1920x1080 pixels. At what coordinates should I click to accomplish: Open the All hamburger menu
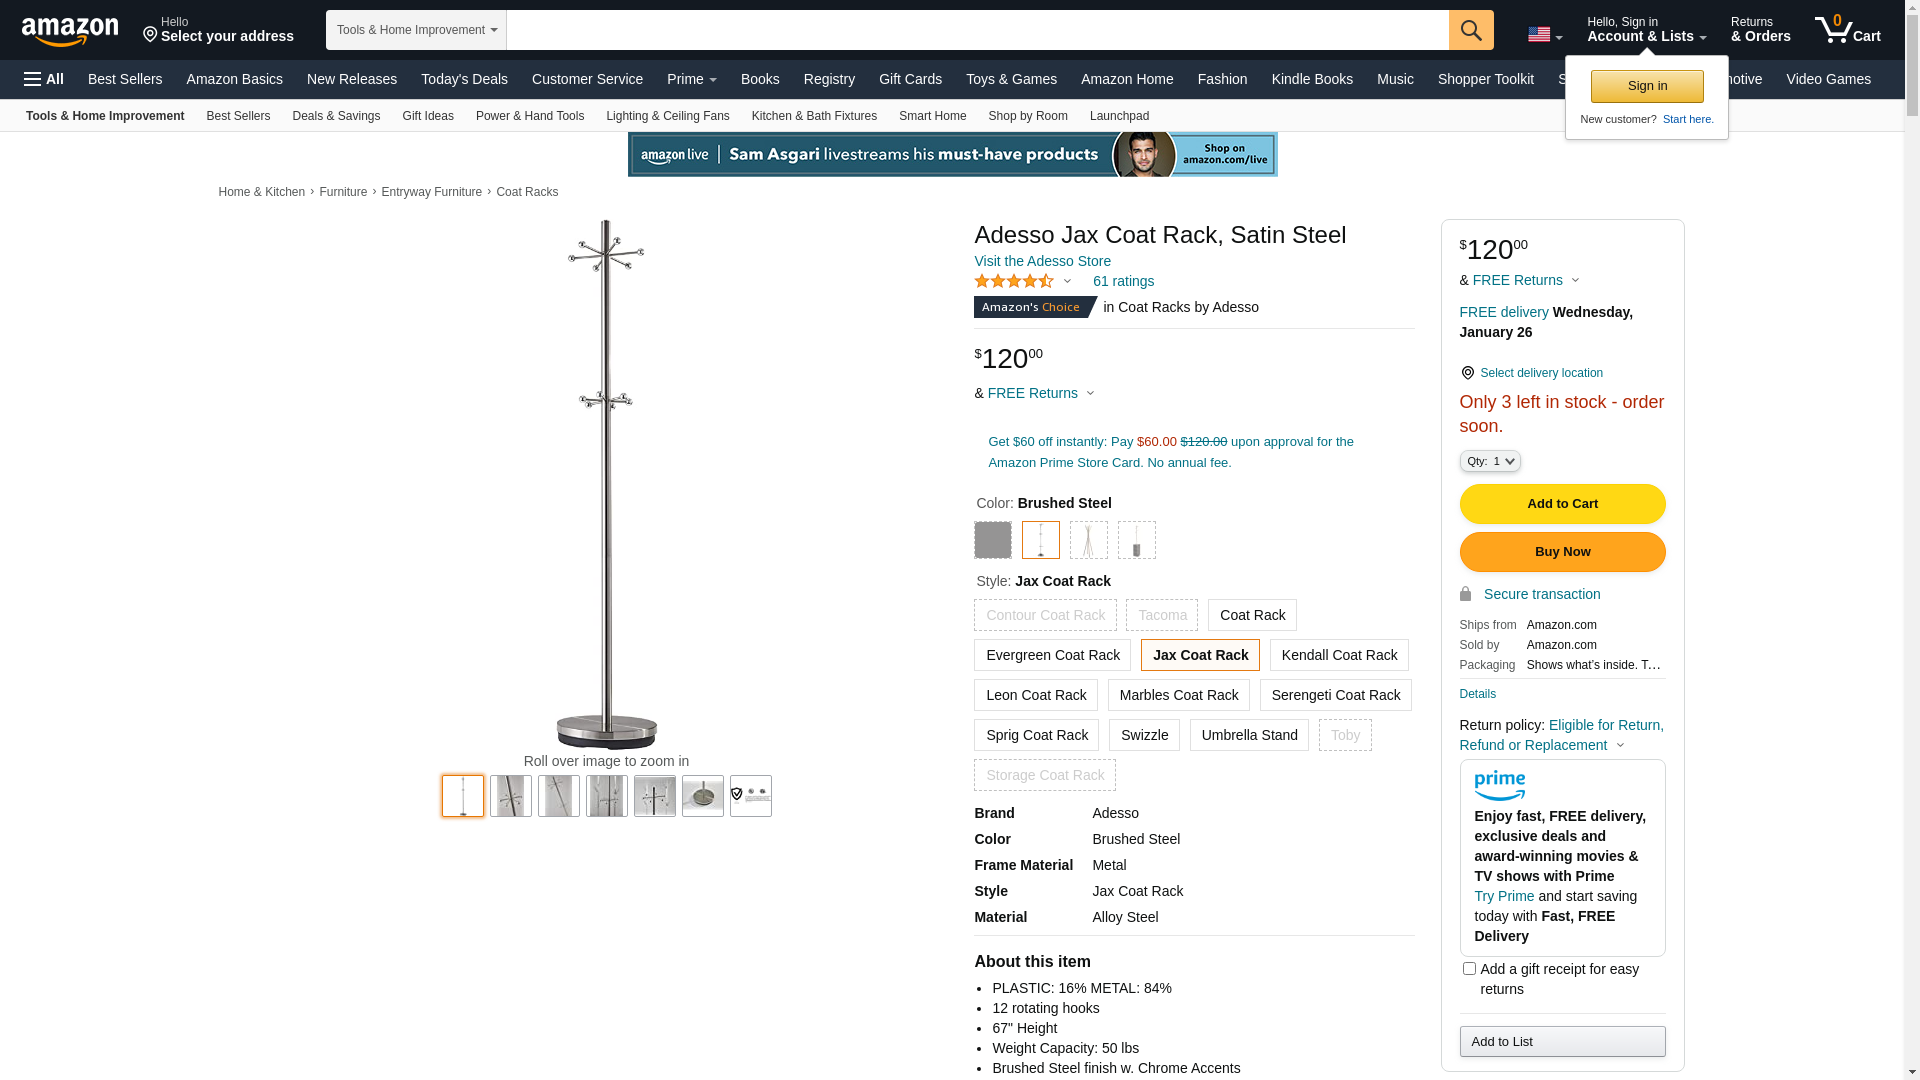coord(44,79)
